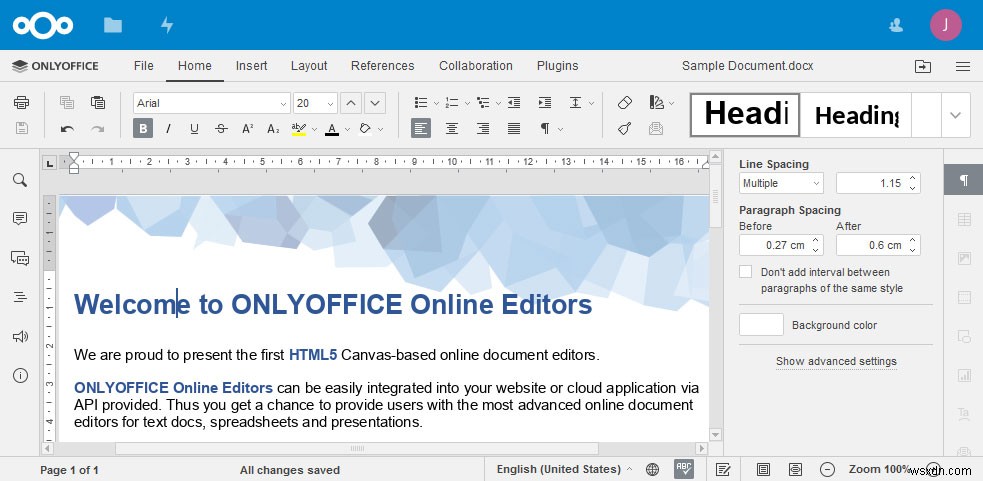This screenshot has height=481, width=983.
Task: Click the Undo arrow icon
Action: pos(67,128)
